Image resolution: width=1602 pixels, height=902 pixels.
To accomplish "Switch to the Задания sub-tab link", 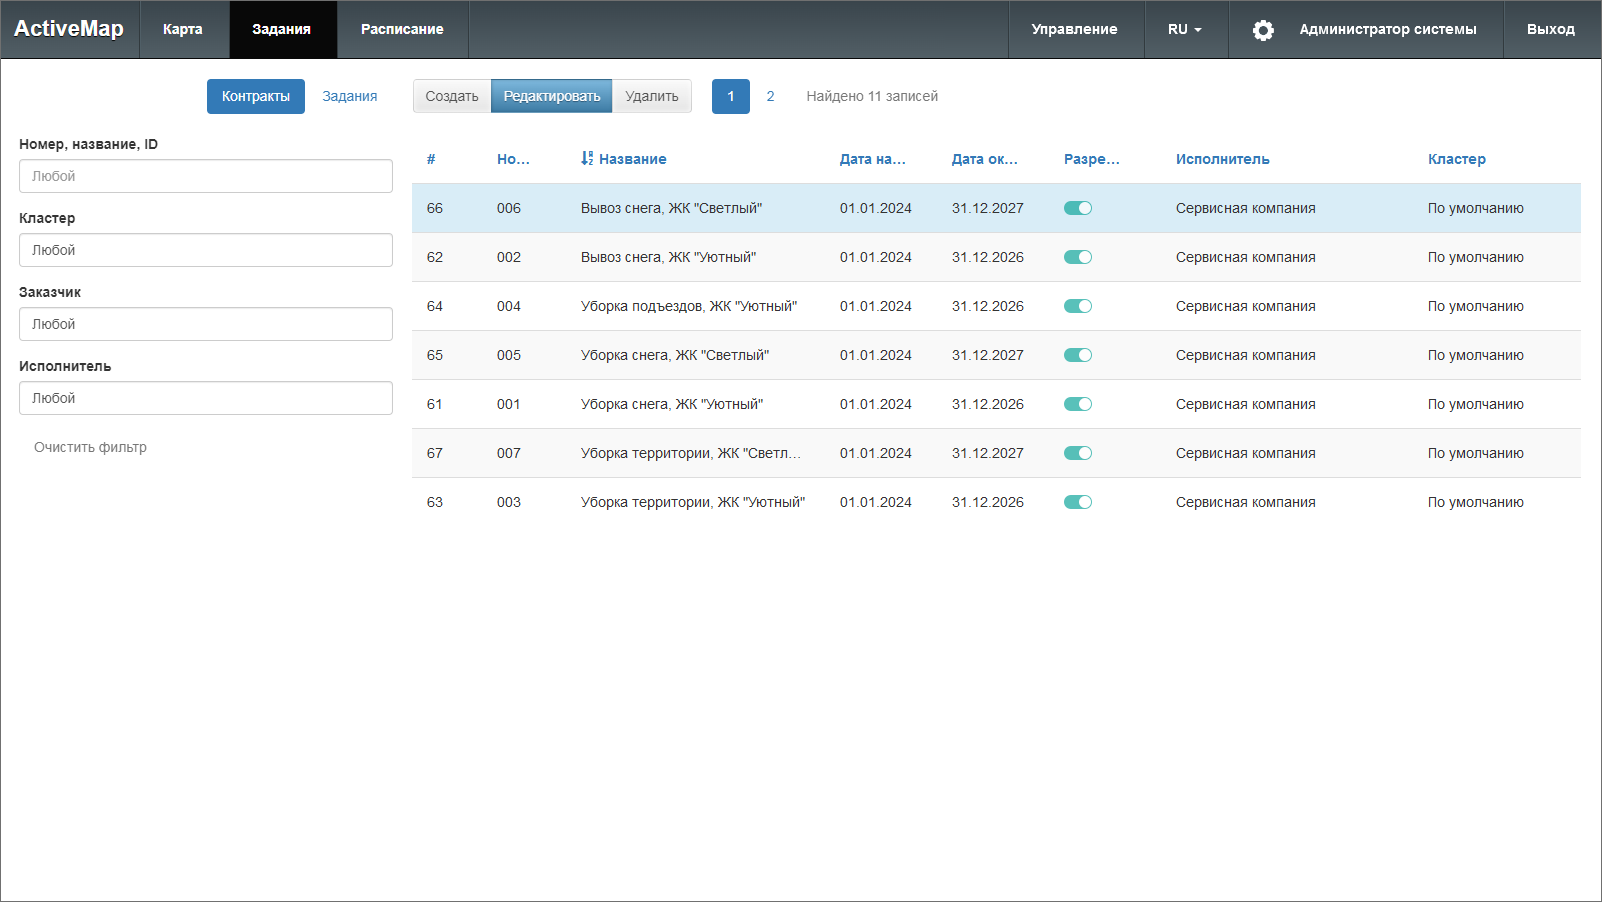I will pyautogui.click(x=350, y=96).
